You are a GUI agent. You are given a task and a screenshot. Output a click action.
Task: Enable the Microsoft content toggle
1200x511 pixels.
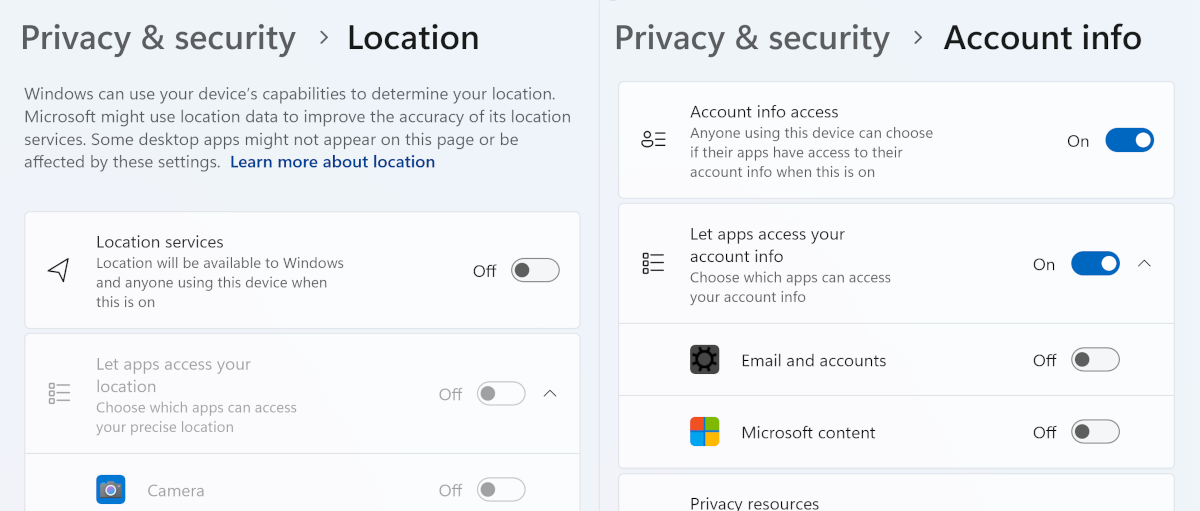point(1095,432)
